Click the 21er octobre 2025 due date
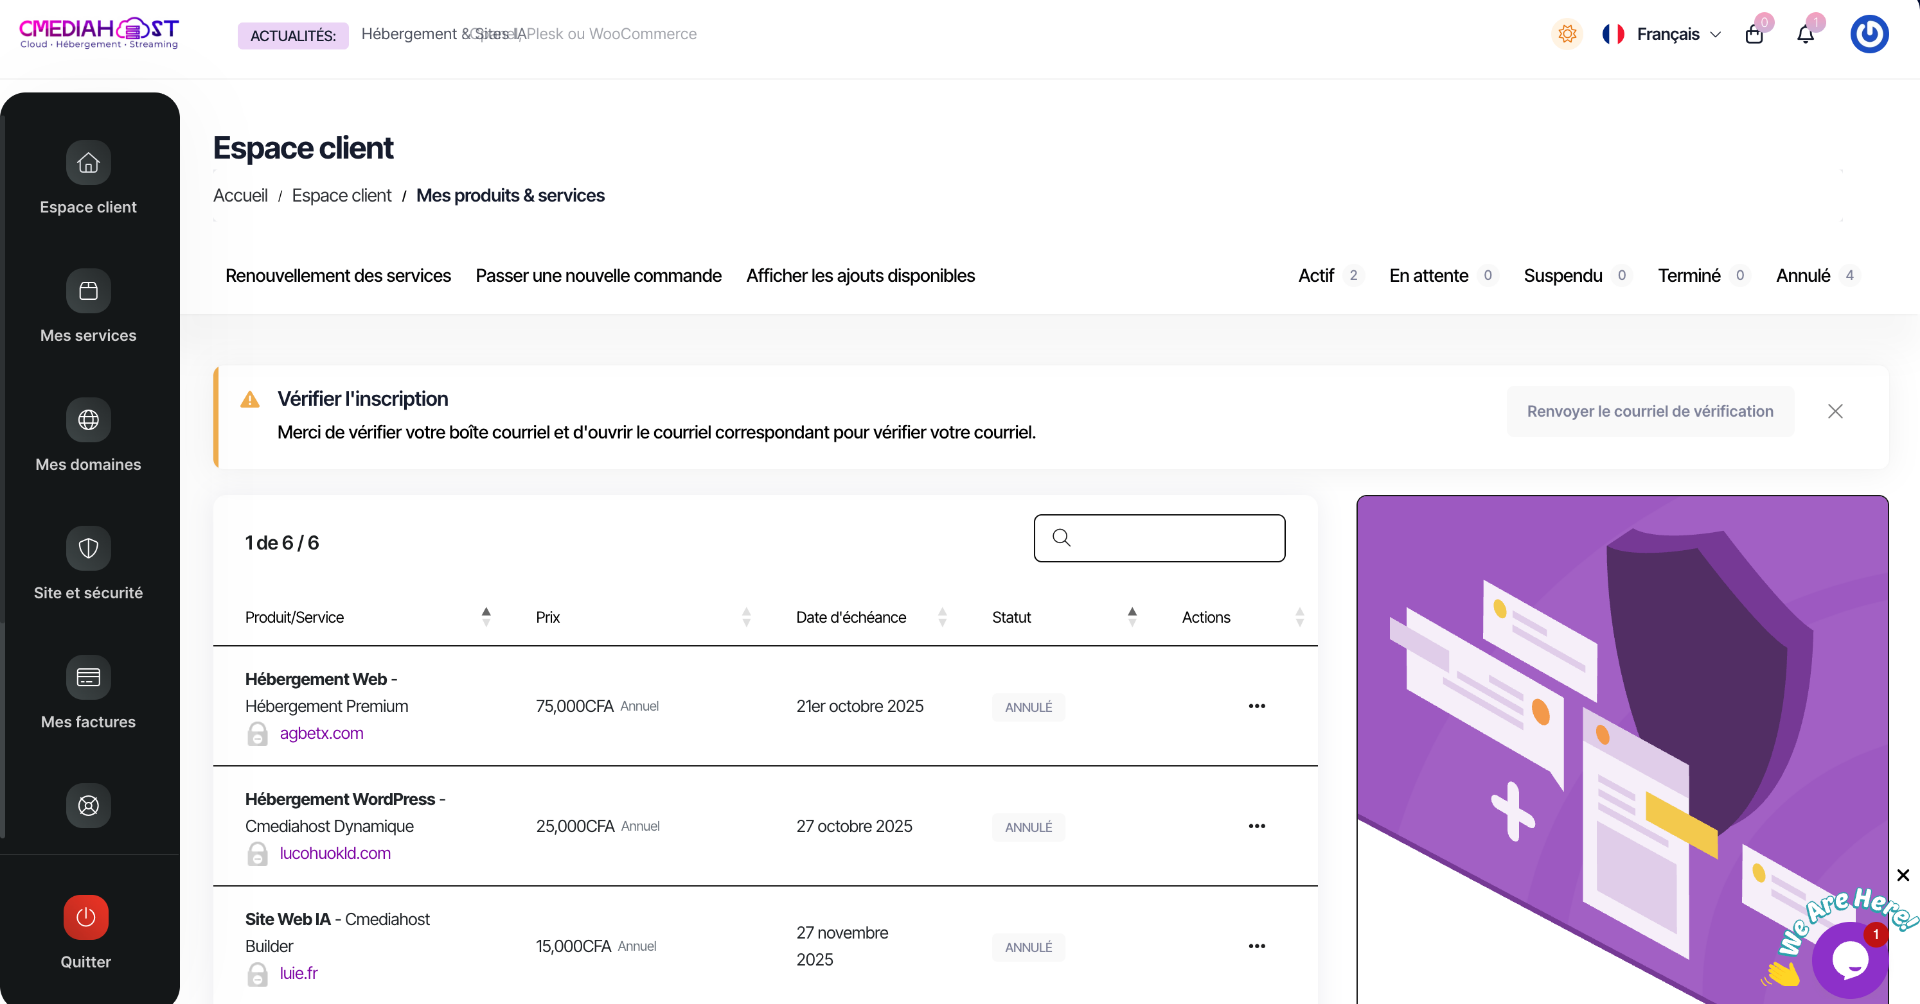Image resolution: width=1920 pixels, height=1004 pixels. [x=860, y=706]
